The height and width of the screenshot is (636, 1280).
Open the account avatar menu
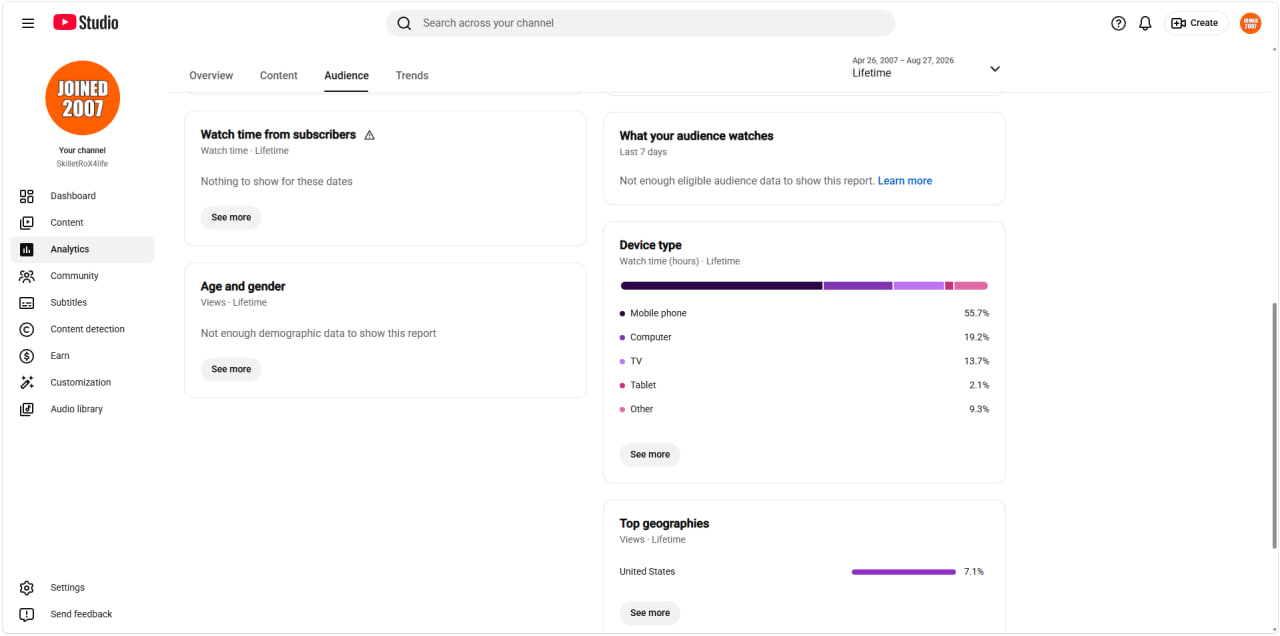[x=1251, y=23]
